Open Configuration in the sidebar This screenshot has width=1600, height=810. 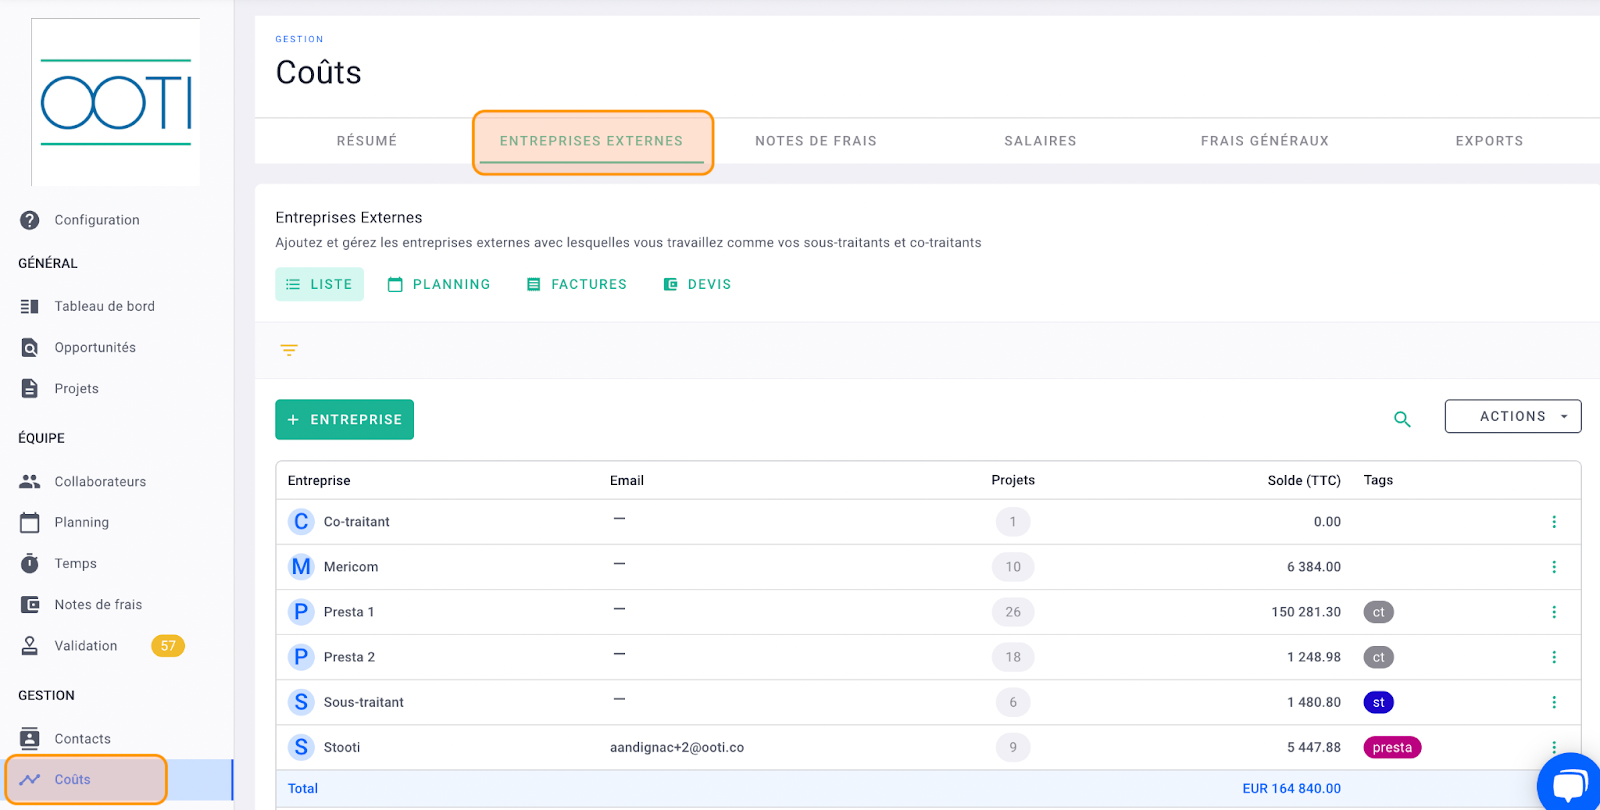(97, 220)
